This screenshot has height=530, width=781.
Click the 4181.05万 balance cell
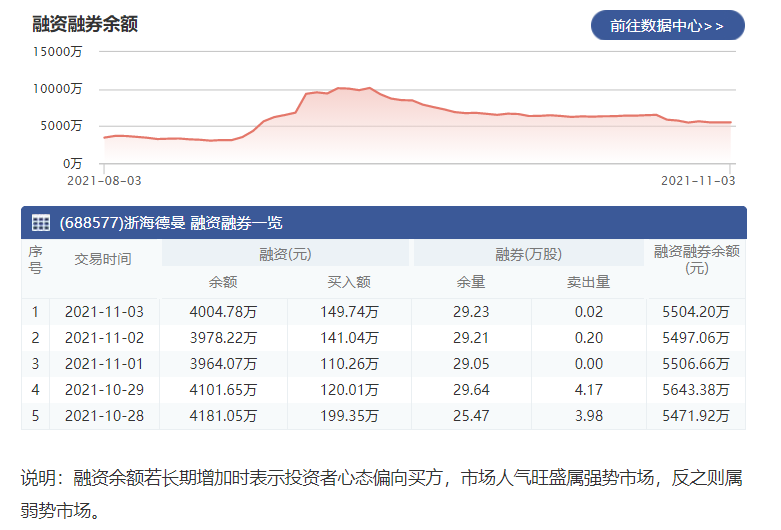click(x=223, y=415)
